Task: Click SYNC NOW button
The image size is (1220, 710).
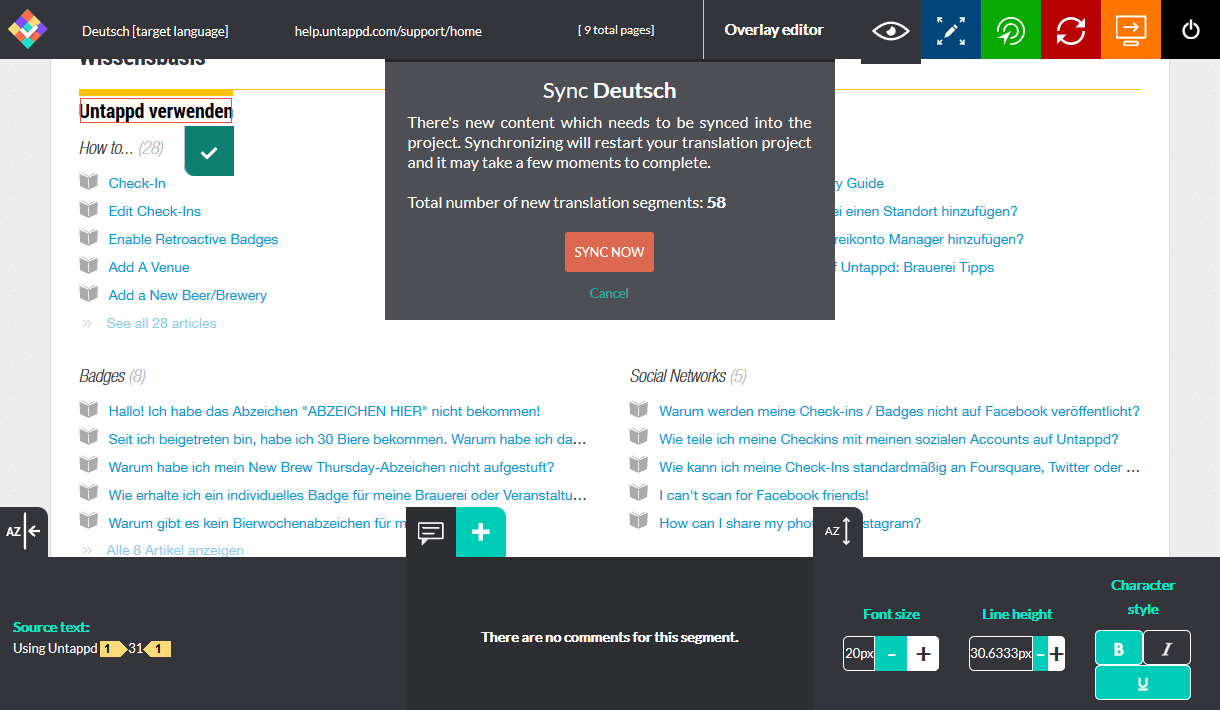Action: (x=609, y=252)
